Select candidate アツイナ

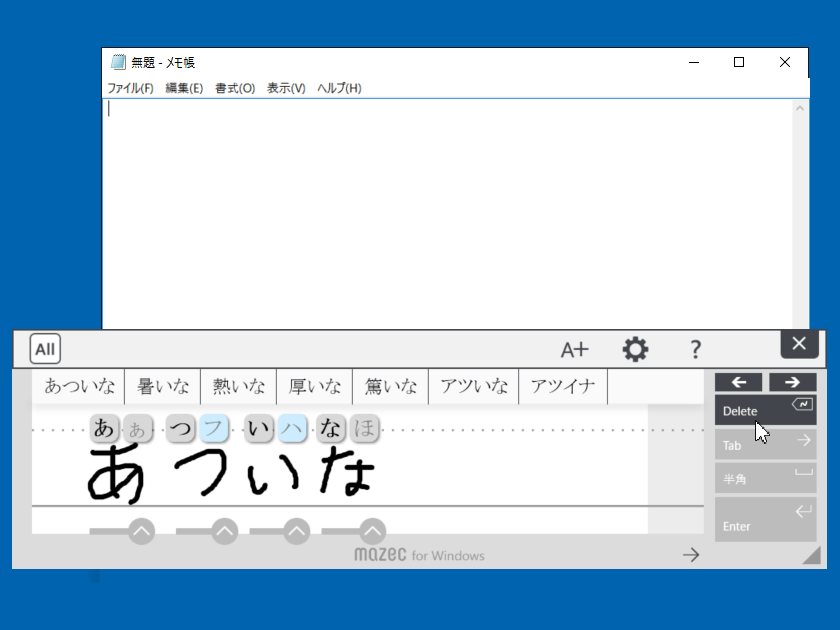coord(563,386)
